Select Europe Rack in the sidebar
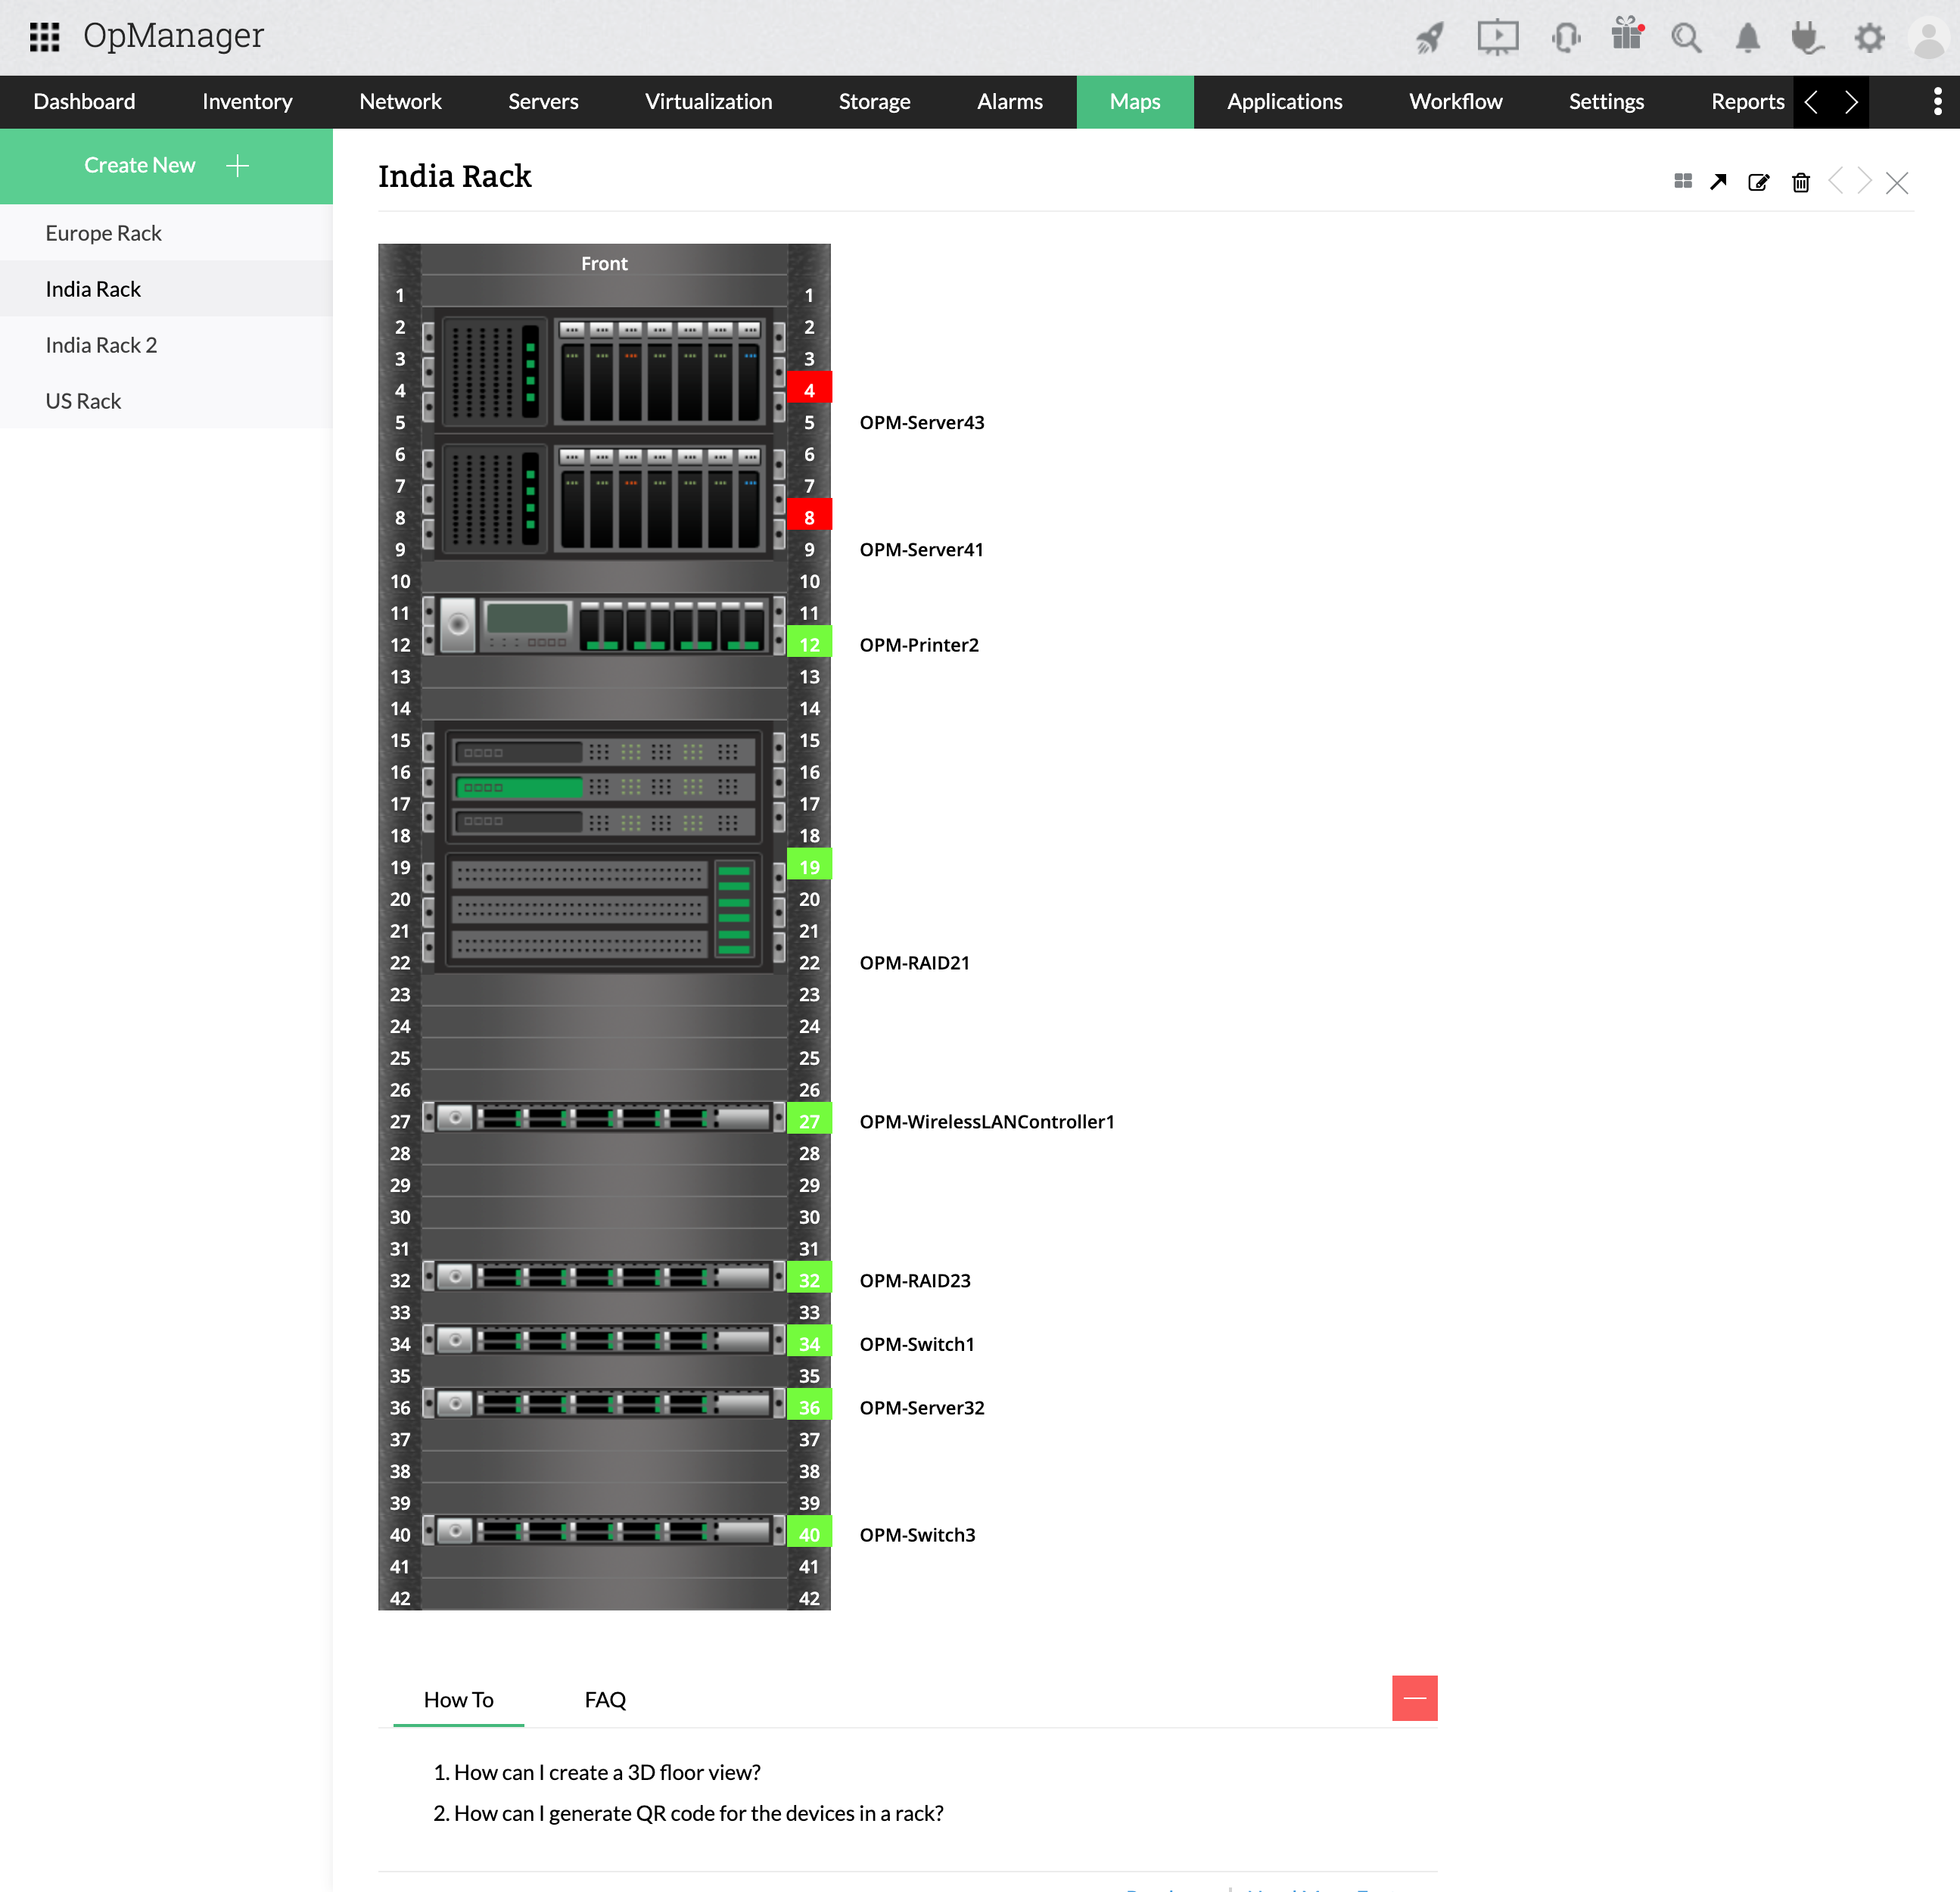The image size is (1960, 1892). pos(103,233)
